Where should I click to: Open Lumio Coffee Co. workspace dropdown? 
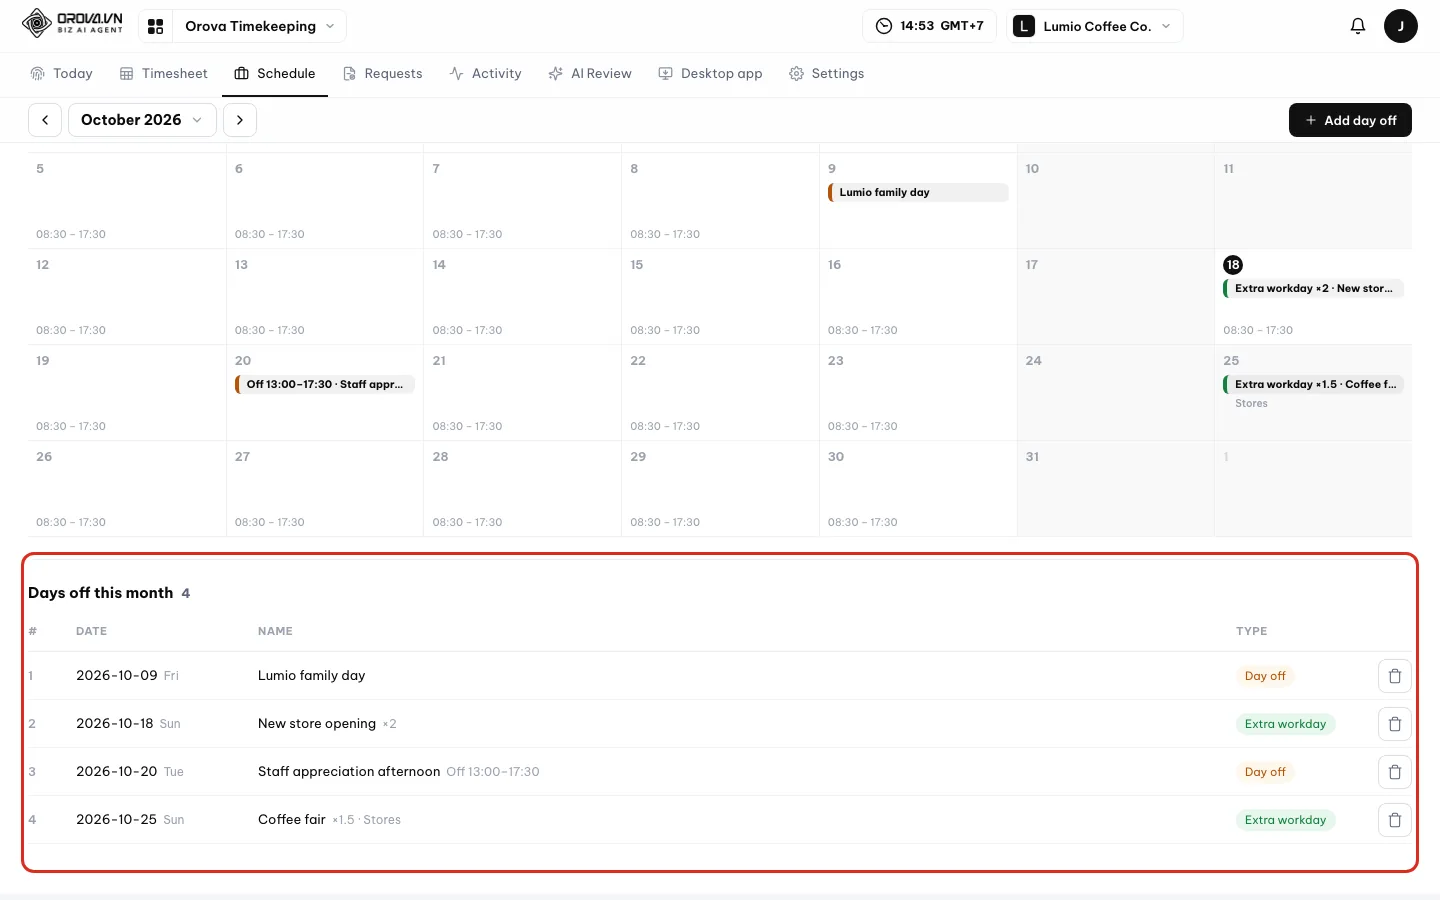pyautogui.click(x=1094, y=26)
